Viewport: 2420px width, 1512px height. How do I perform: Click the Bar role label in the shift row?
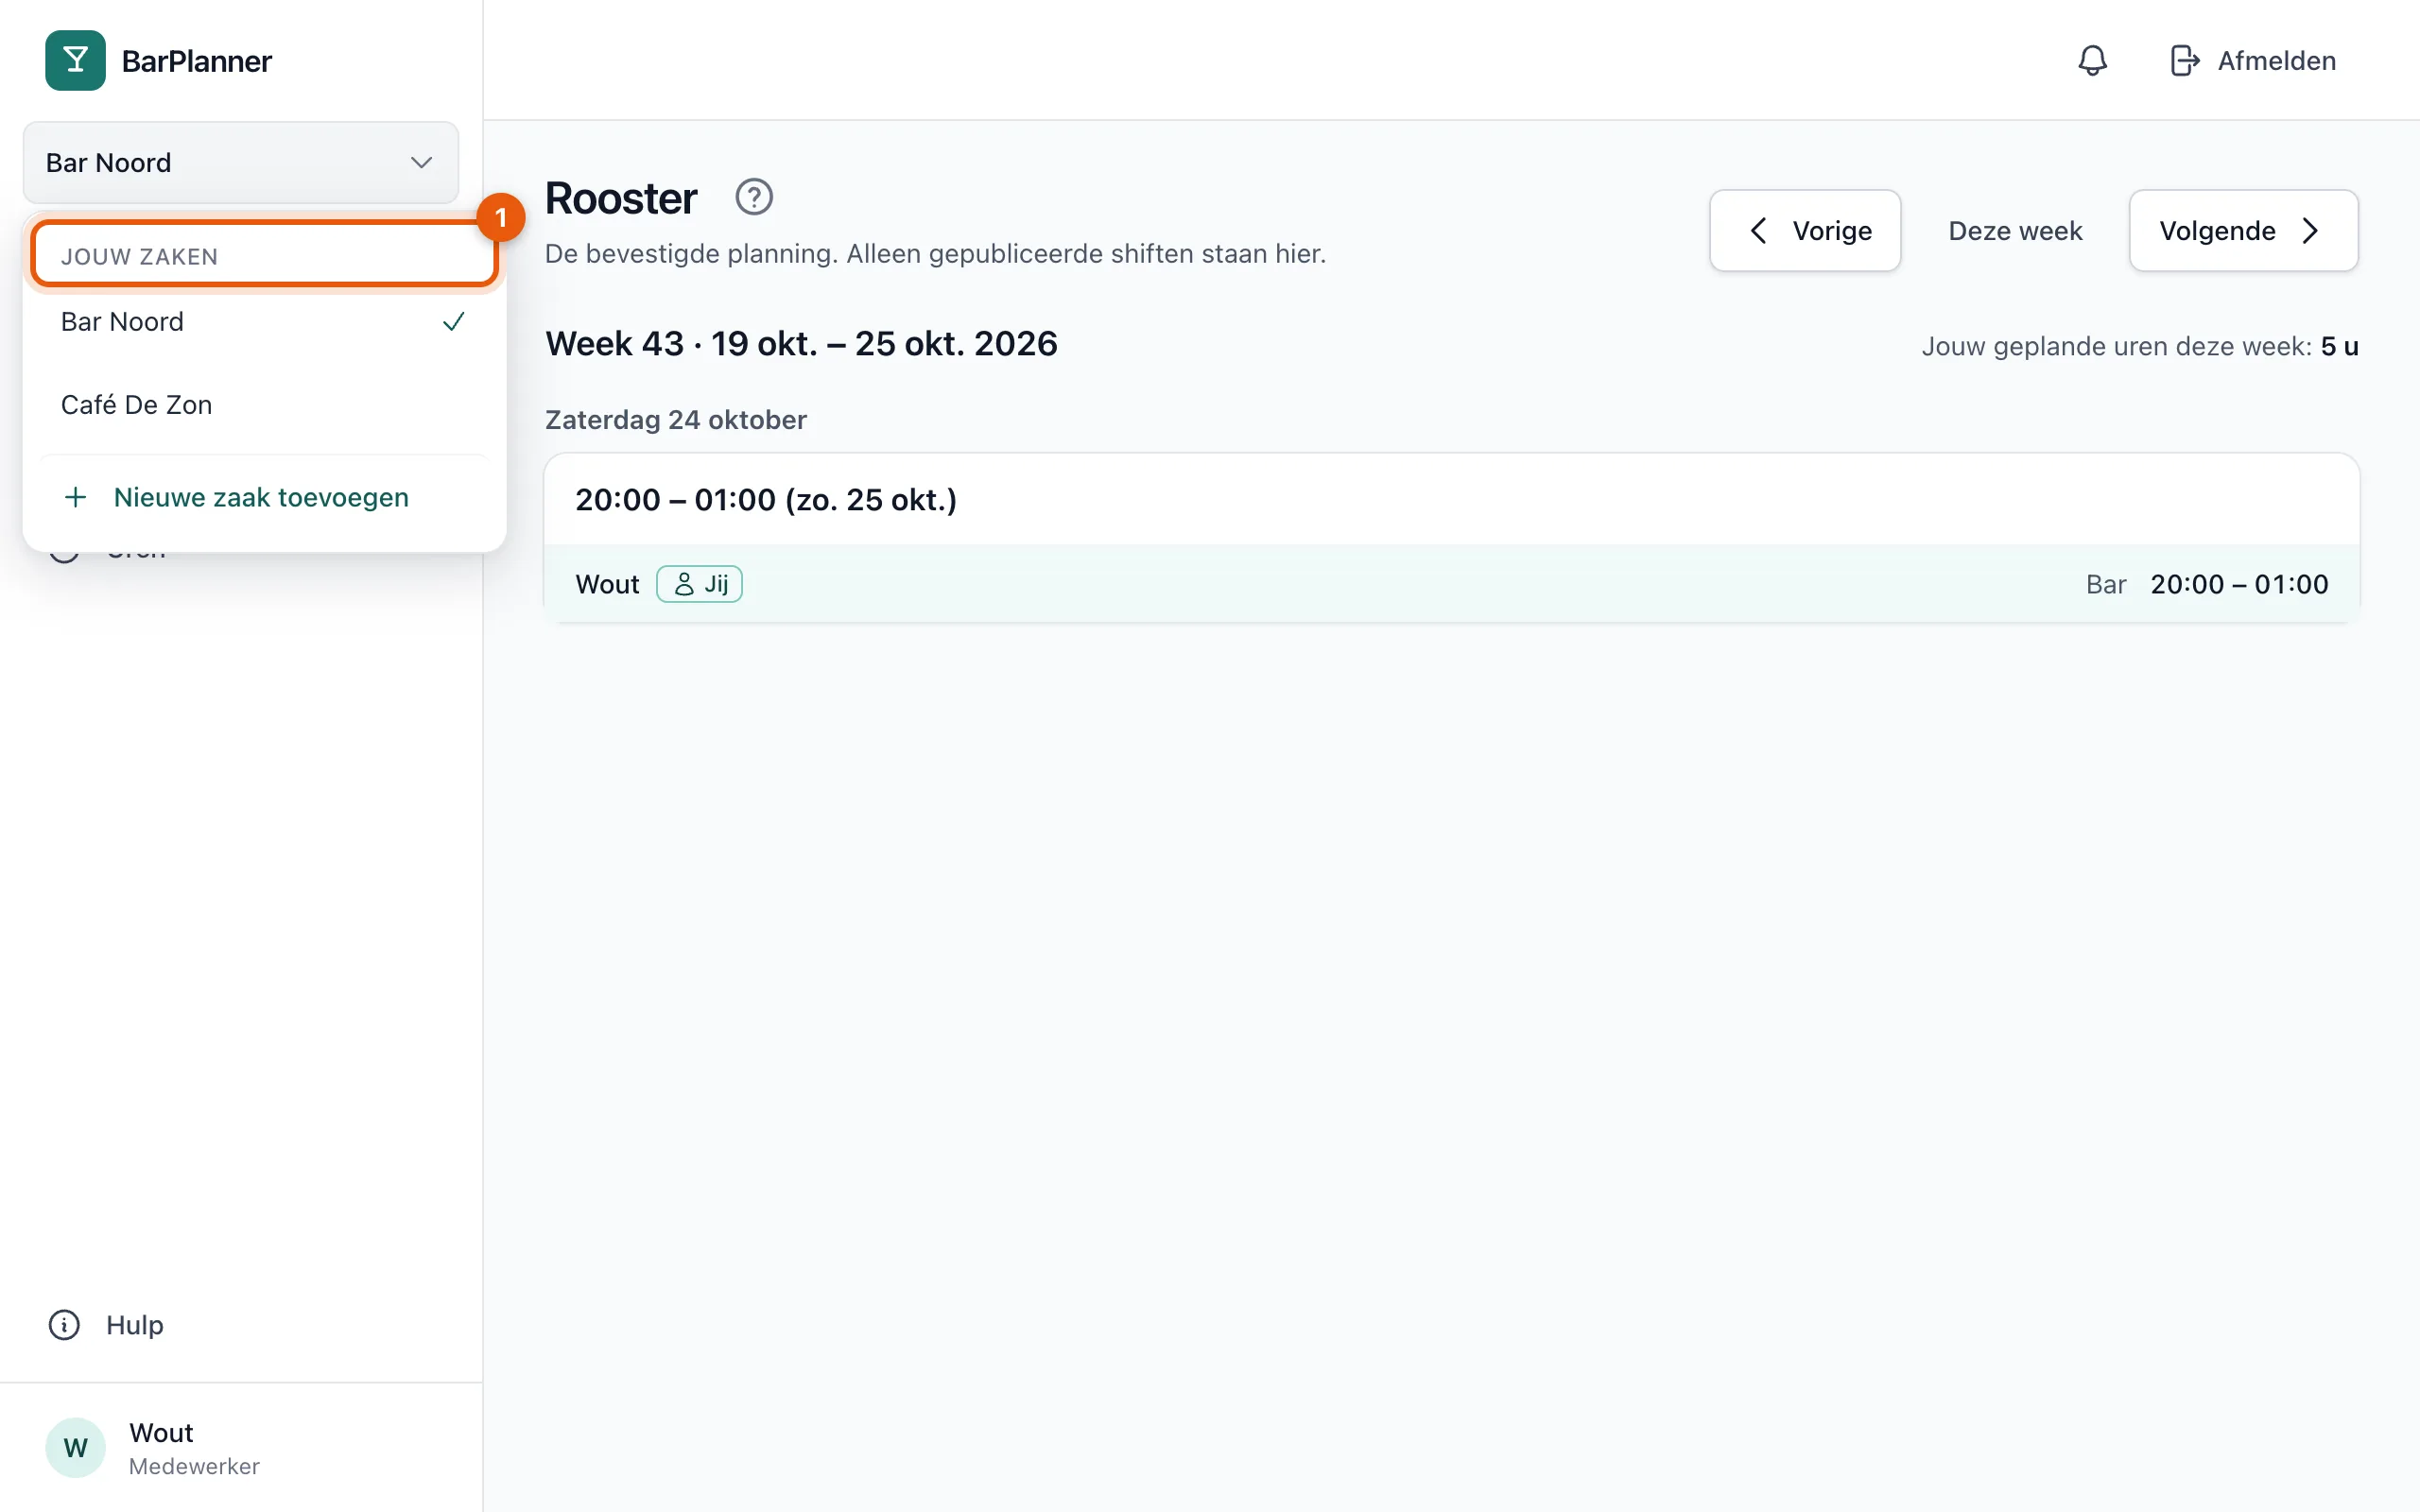tap(2106, 584)
